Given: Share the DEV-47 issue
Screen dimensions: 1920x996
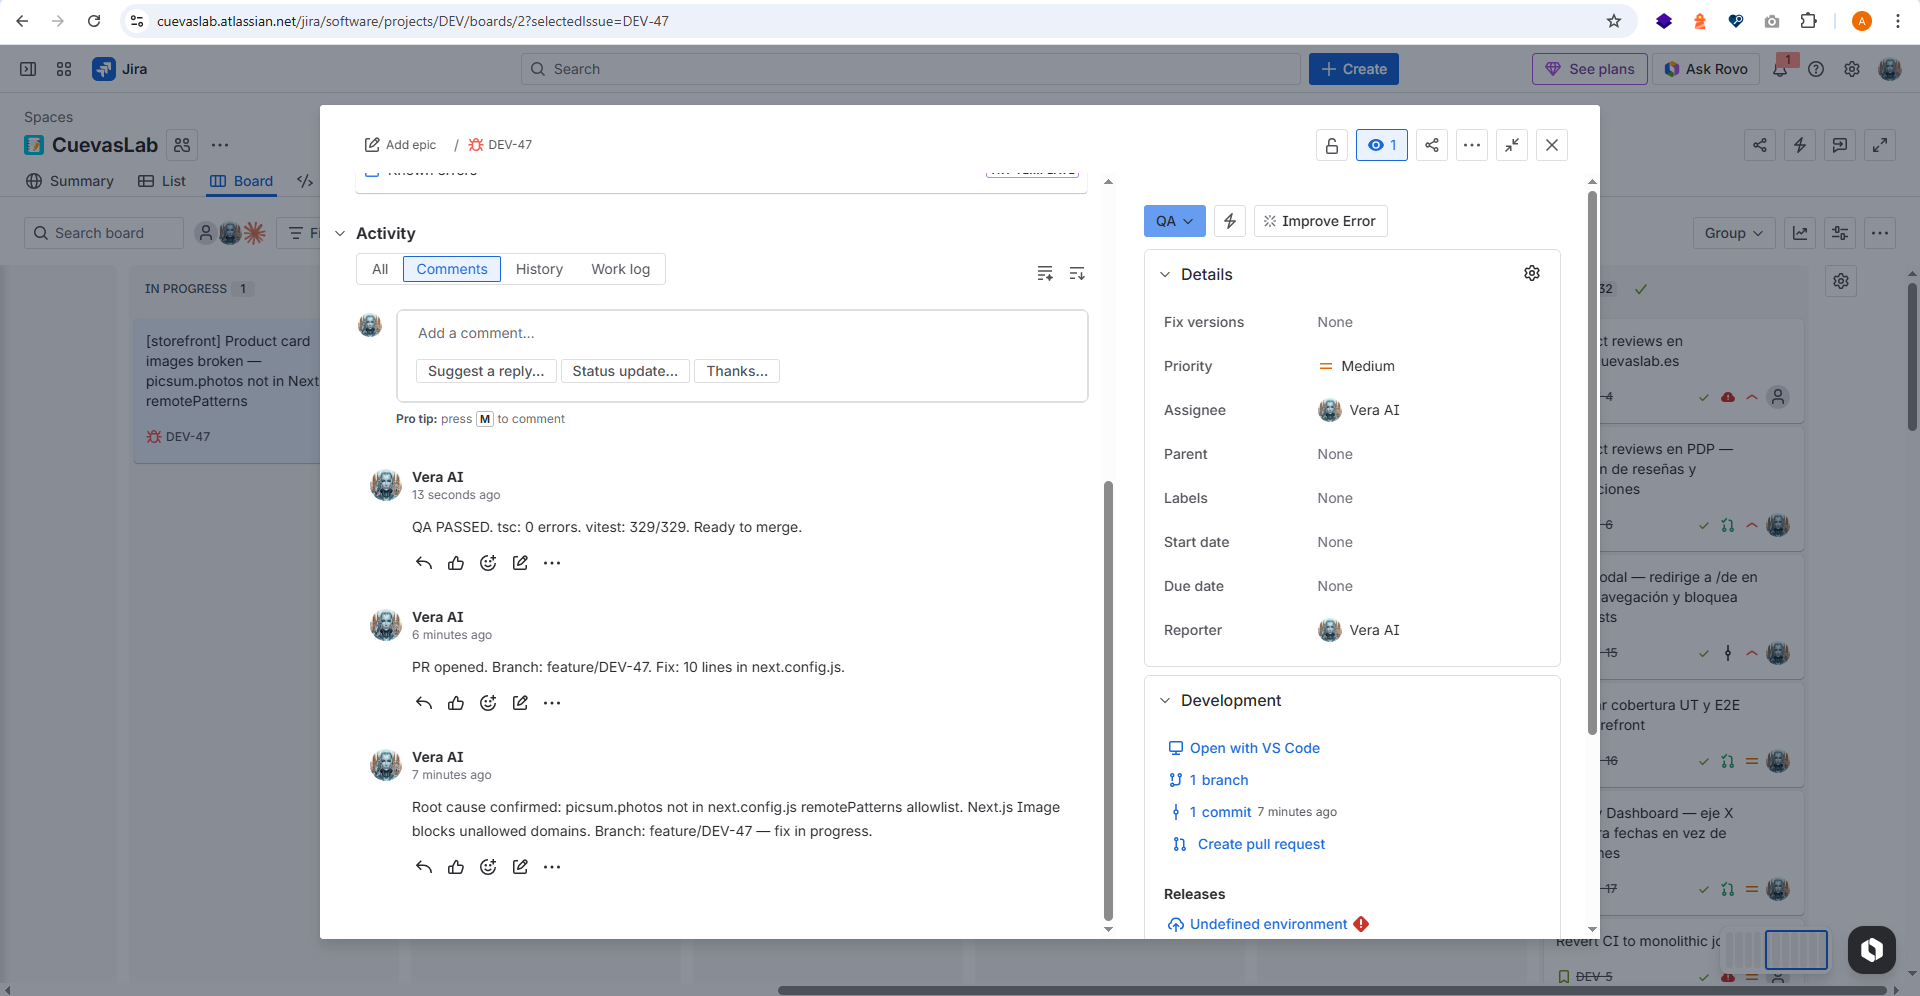Looking at the screenshot, I should coord(1431,145).
